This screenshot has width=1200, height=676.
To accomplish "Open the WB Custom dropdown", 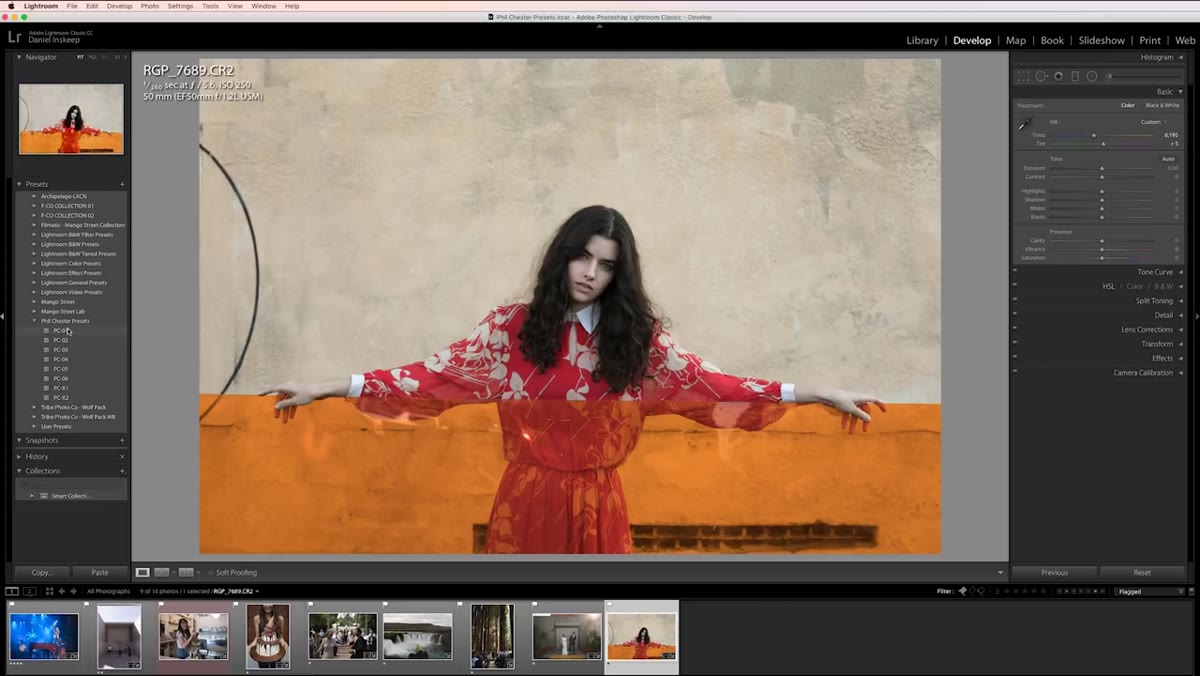I will [1154, 122].
